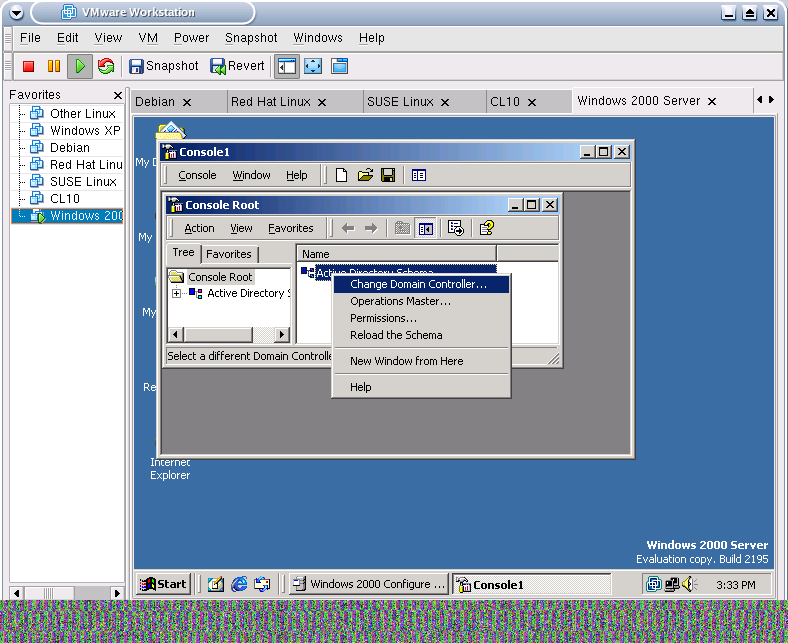Click the Back arrow in Console Root
Screen dimensions: 788x643
[x=348, y=229]
